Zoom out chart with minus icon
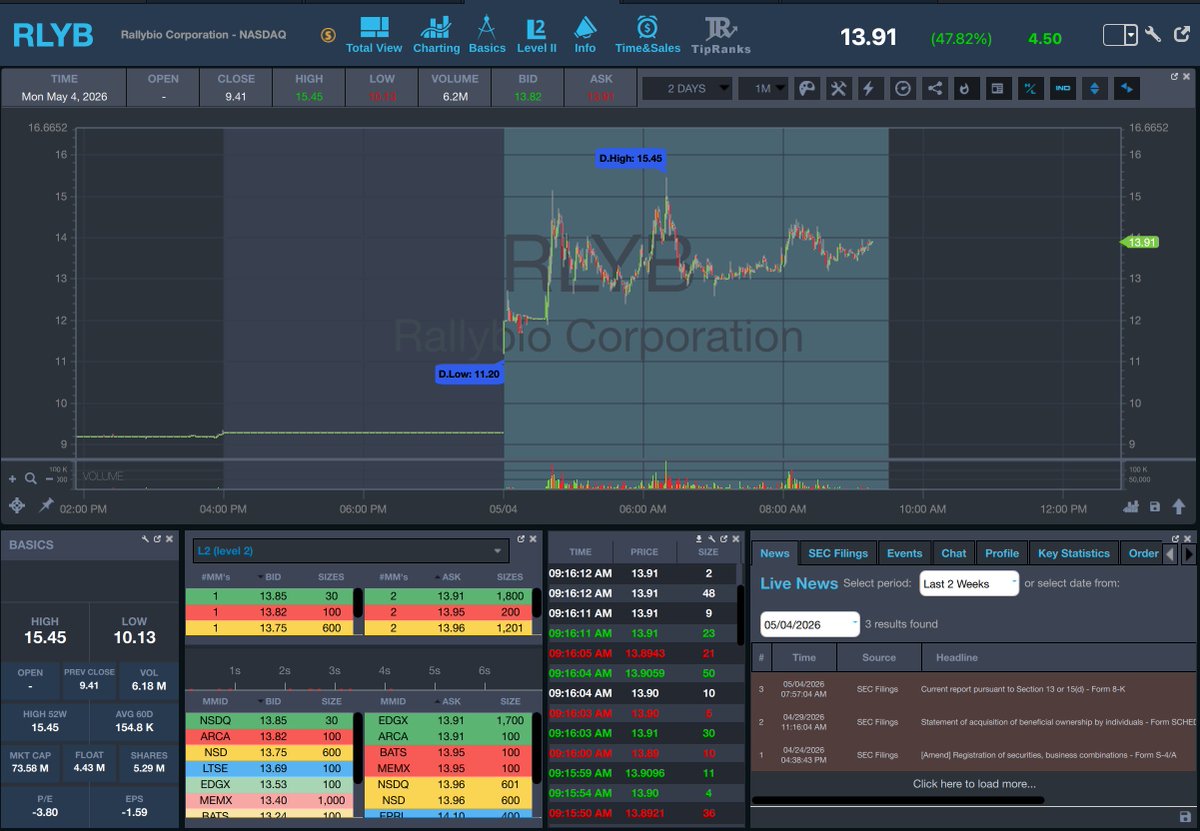The image size is (1200, 831). click(x=47, y=478)
